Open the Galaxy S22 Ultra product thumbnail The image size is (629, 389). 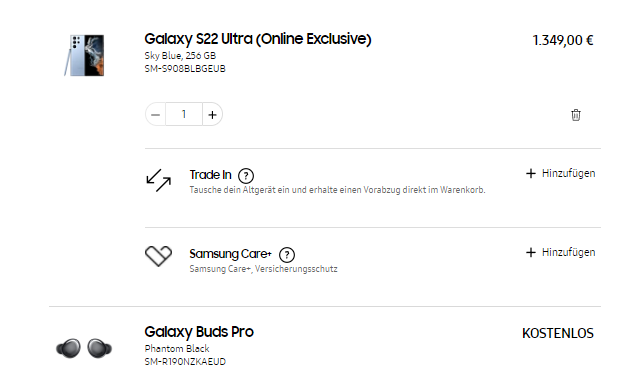pos(84,55)
